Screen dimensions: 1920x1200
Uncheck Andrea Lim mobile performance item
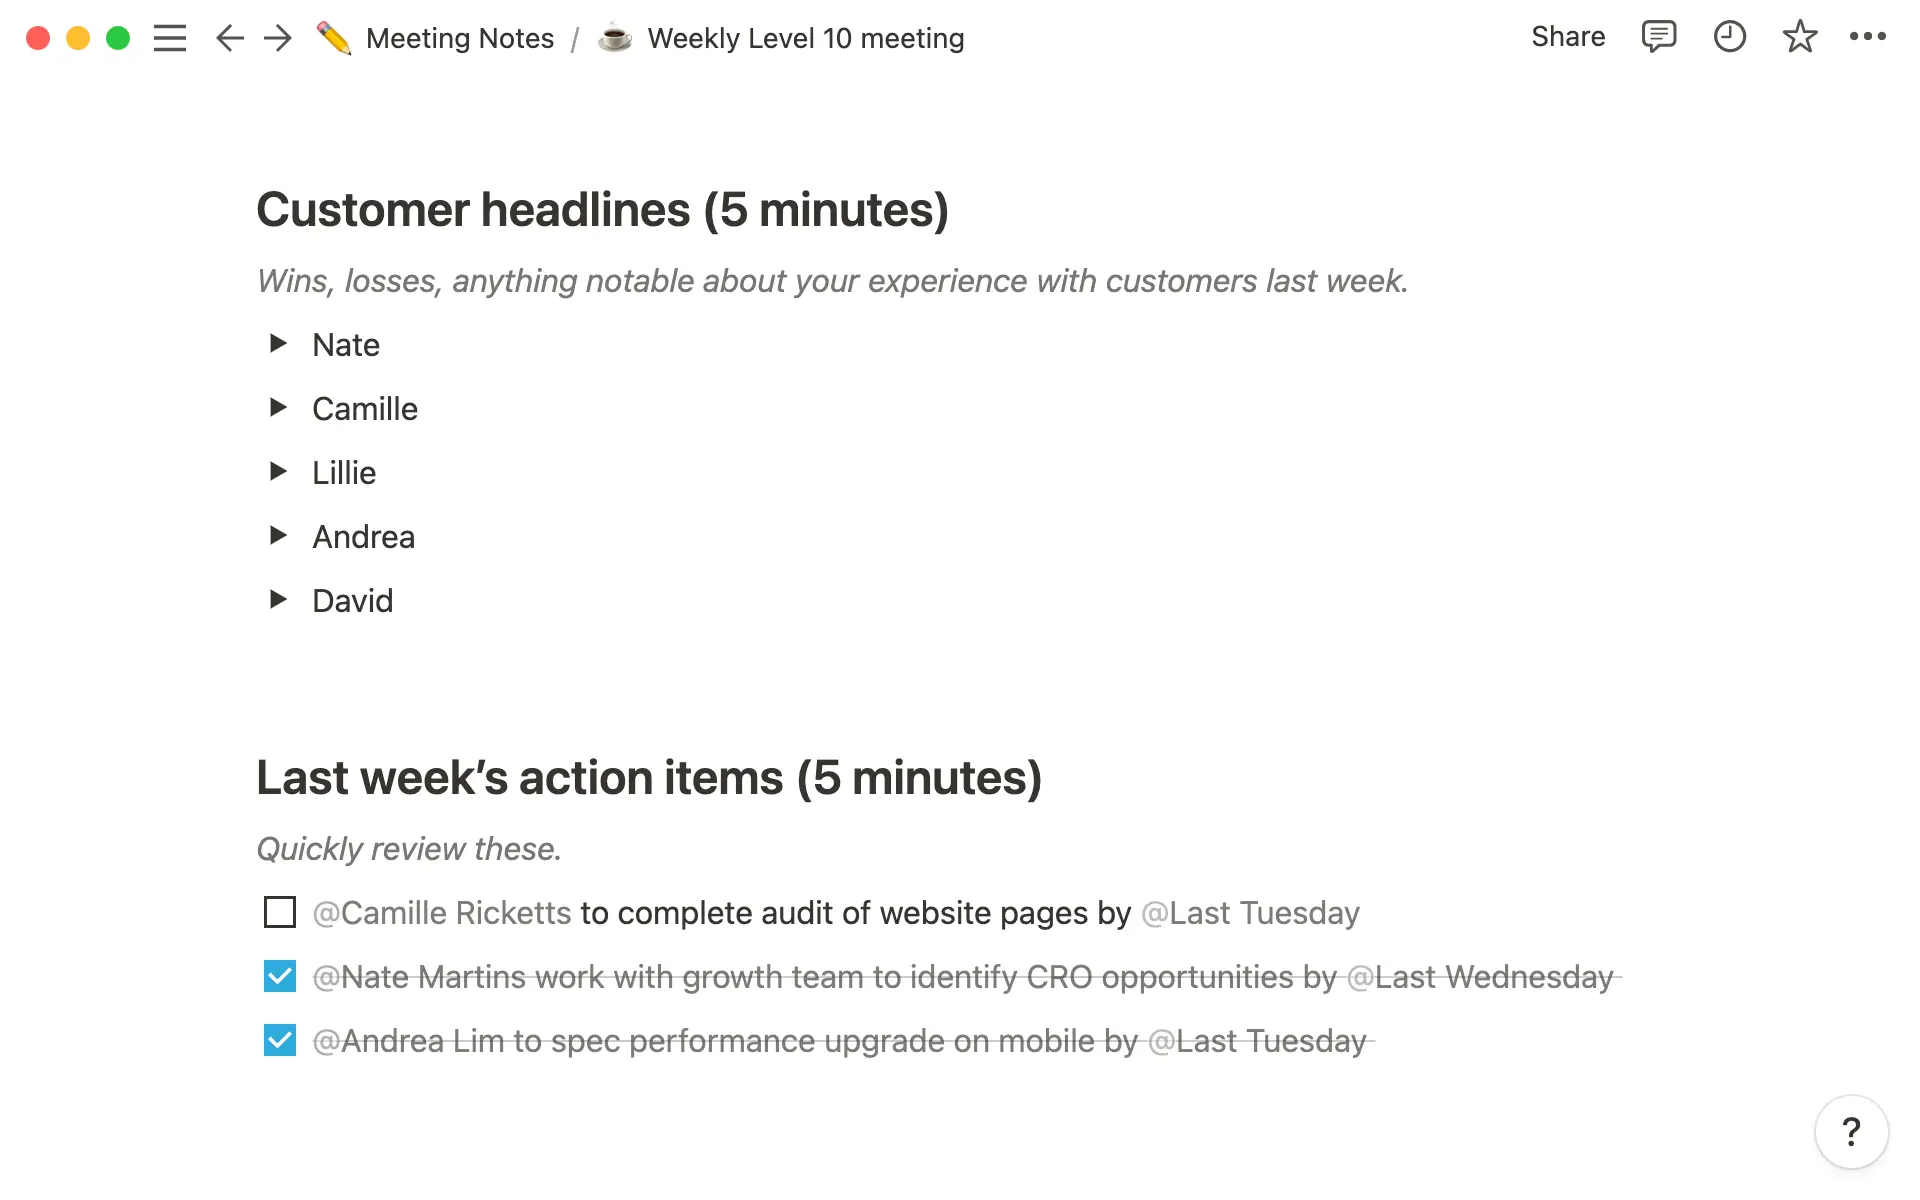pyautogui.click(x=279, y=1040)
